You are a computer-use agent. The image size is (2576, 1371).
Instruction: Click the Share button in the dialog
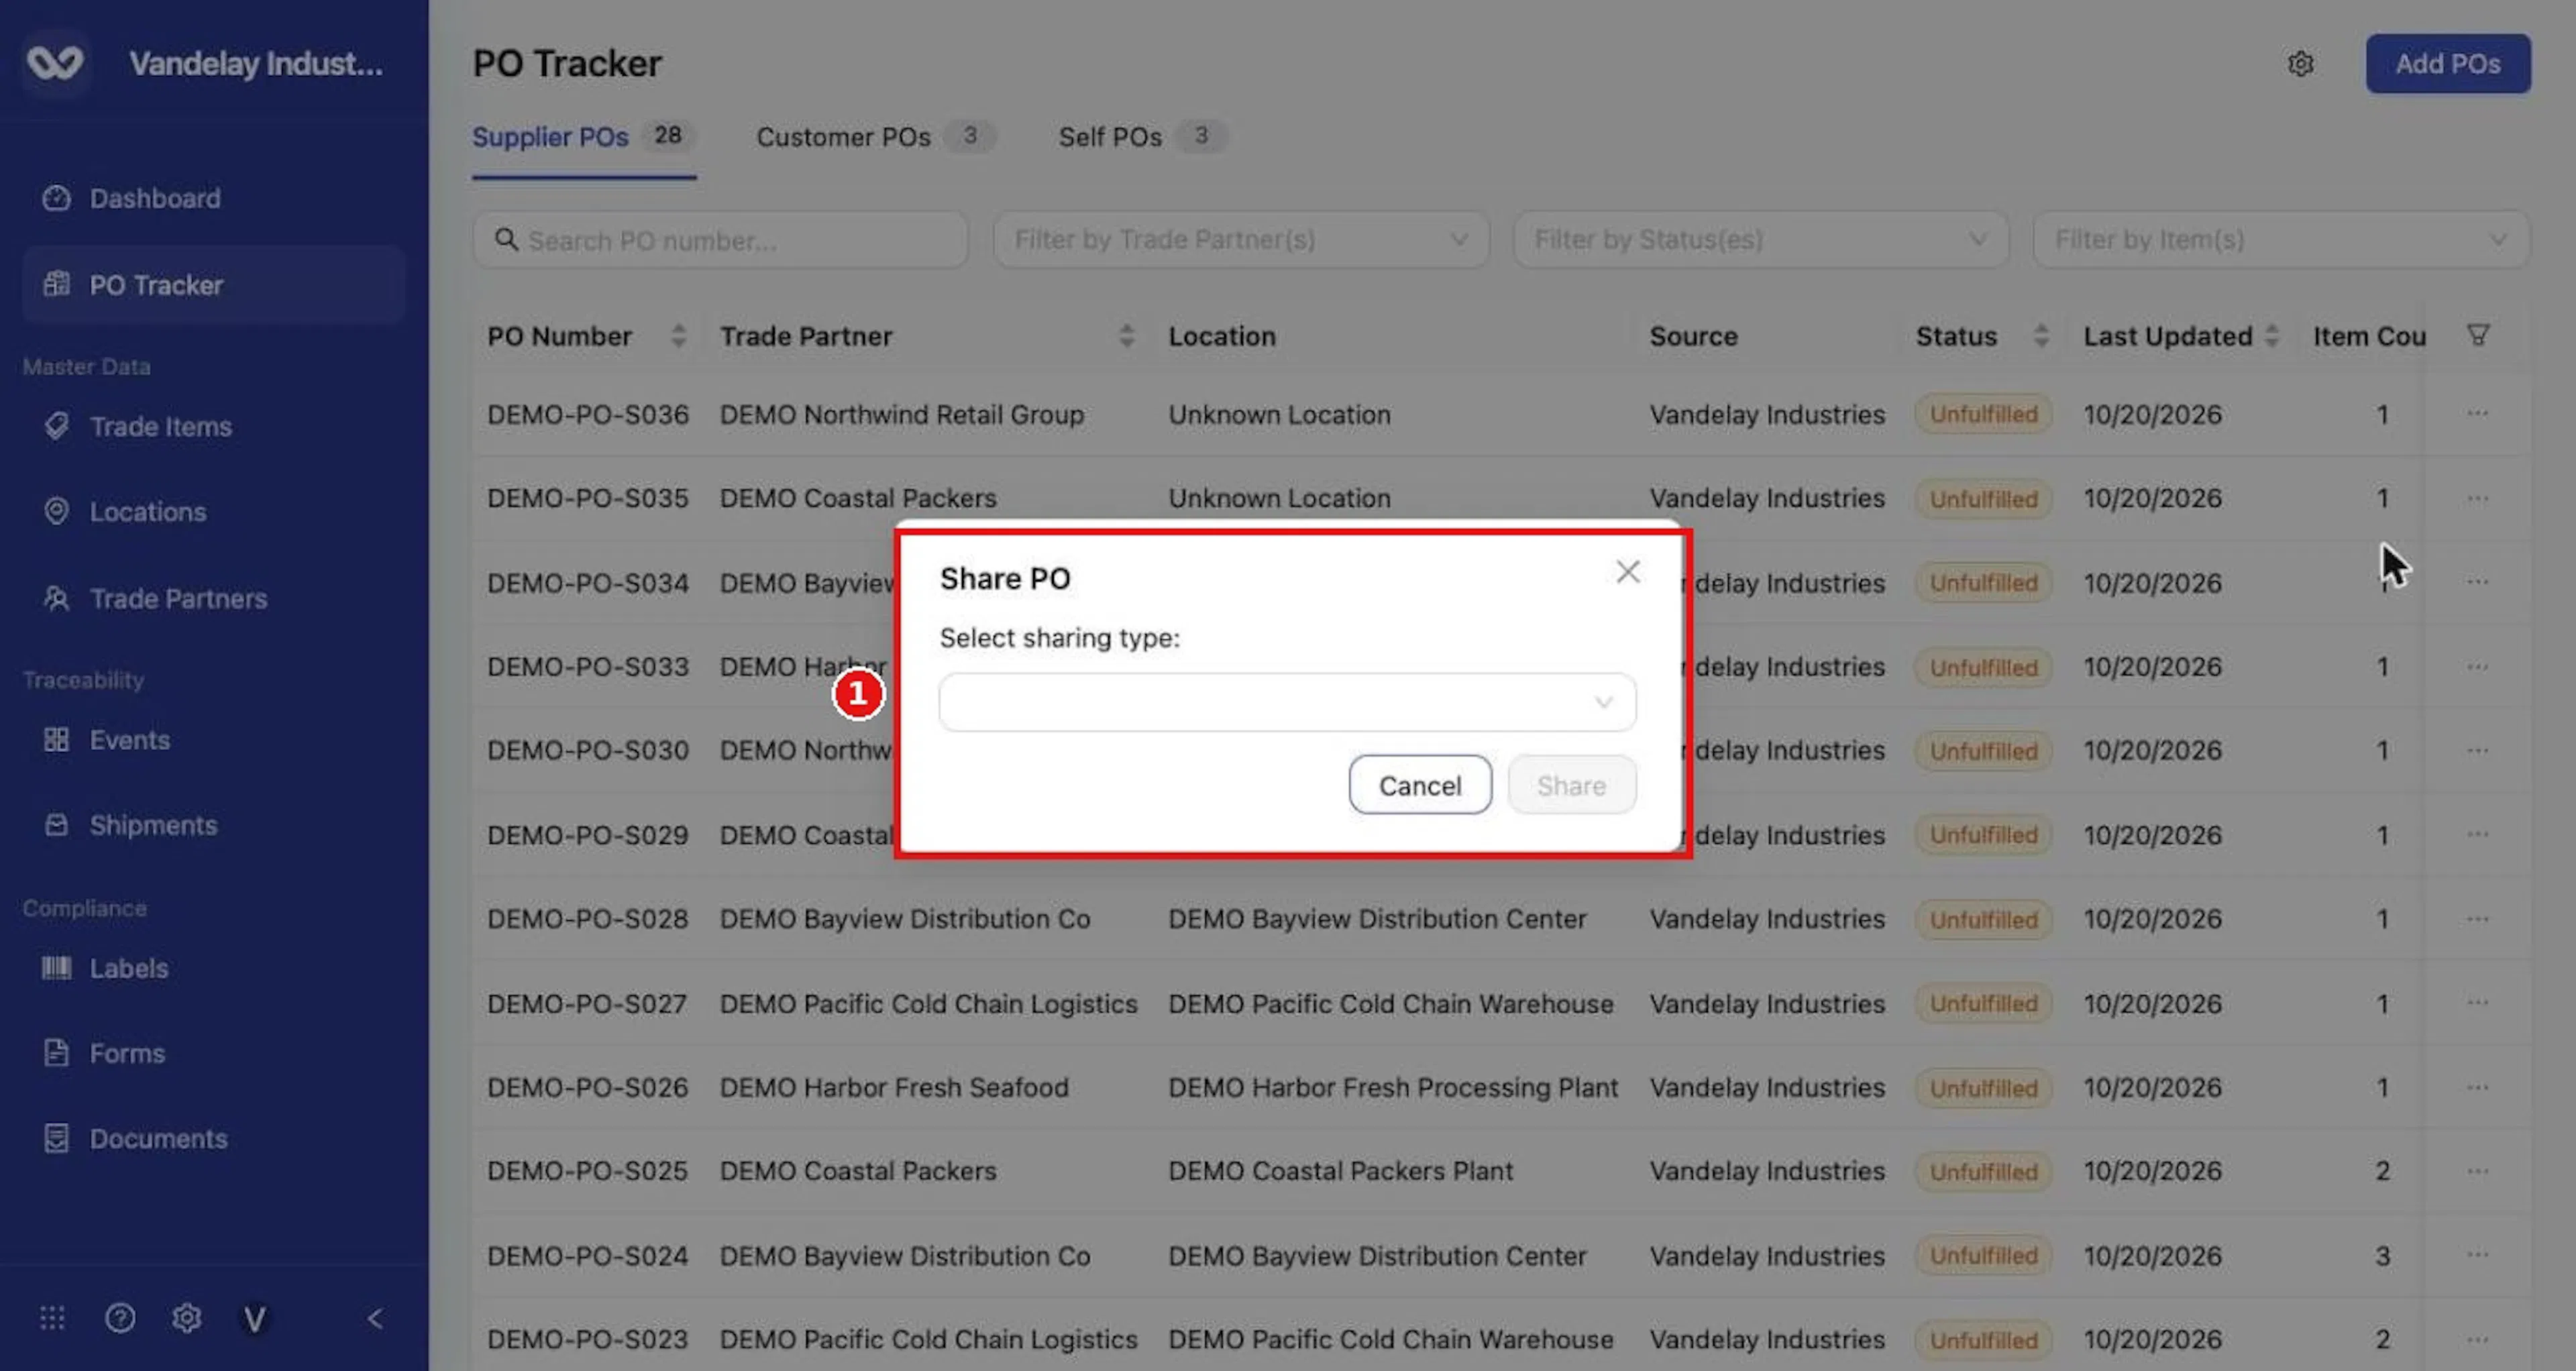tap(1571, 785)
